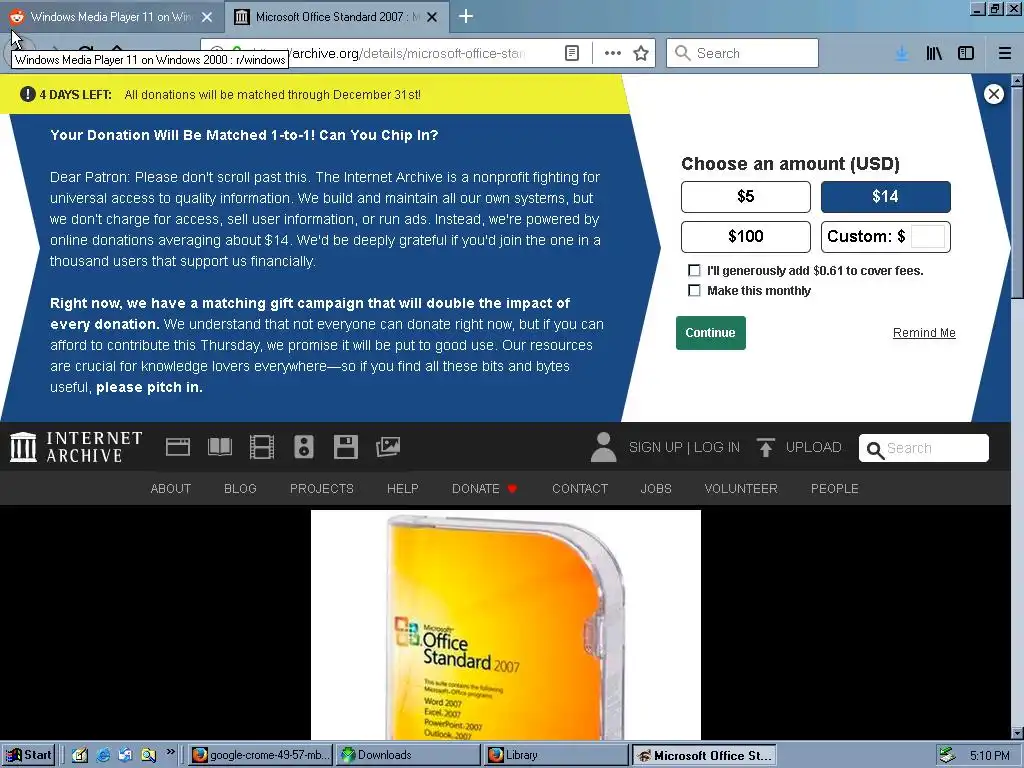
Task: Click the Internet Explorer quick launch icon
Action: (103, 755)
